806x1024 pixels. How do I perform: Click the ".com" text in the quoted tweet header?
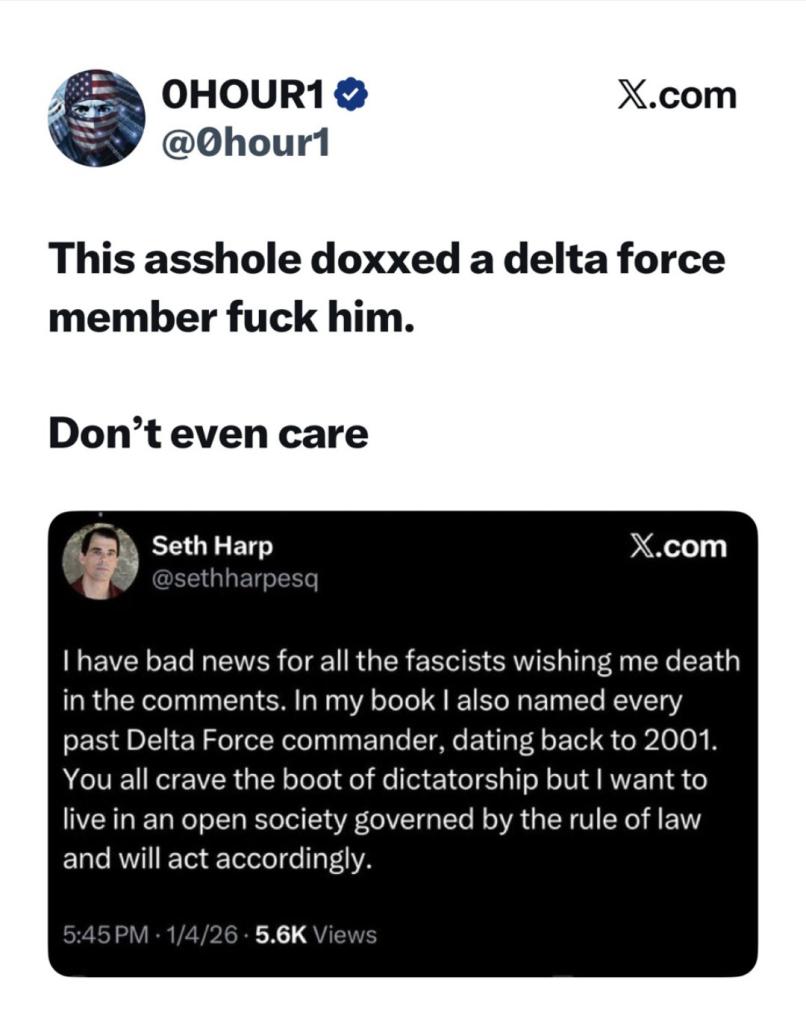(x=697, y=547)
